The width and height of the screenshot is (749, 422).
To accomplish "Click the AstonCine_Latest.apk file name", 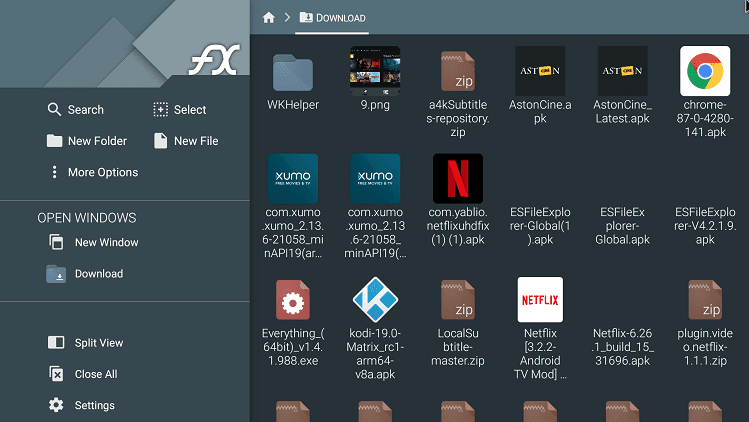I will click(x=622, y=111).
